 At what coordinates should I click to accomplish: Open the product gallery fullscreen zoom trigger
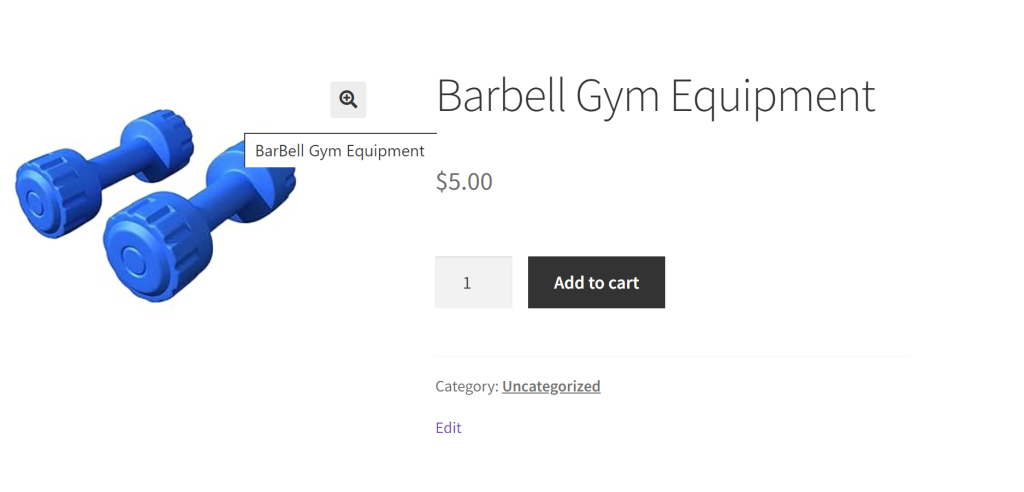pos(348,100)
